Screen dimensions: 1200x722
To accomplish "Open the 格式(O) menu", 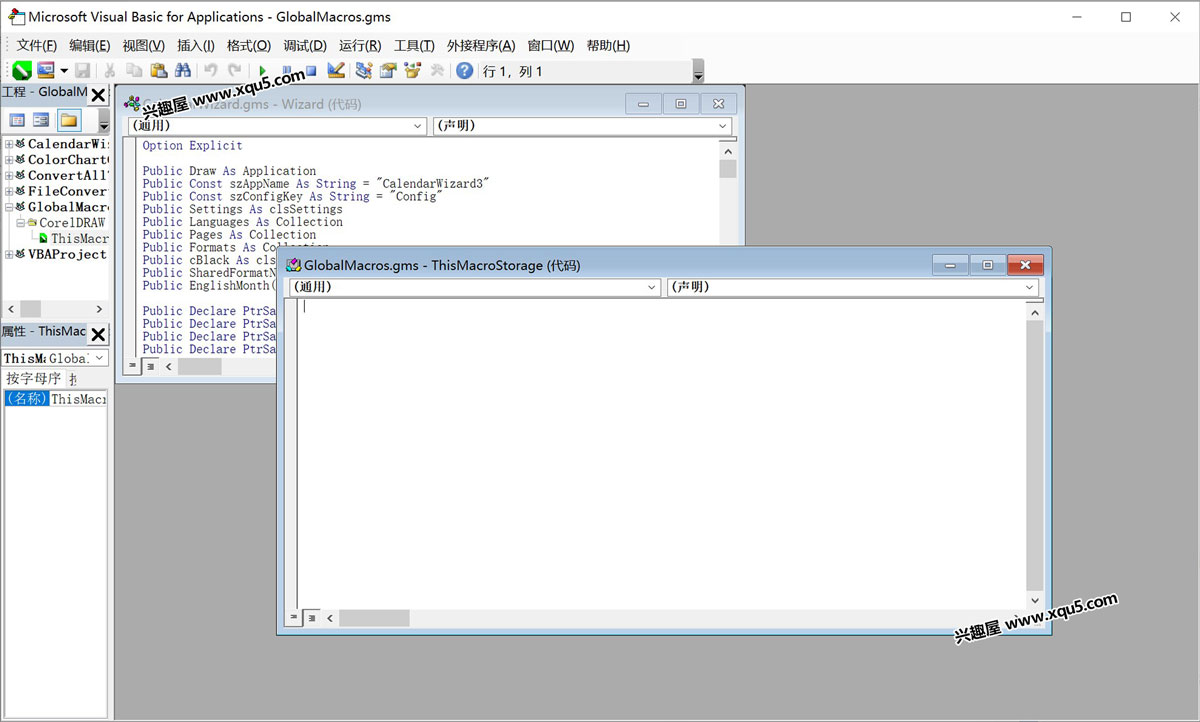I will [248, 45].
